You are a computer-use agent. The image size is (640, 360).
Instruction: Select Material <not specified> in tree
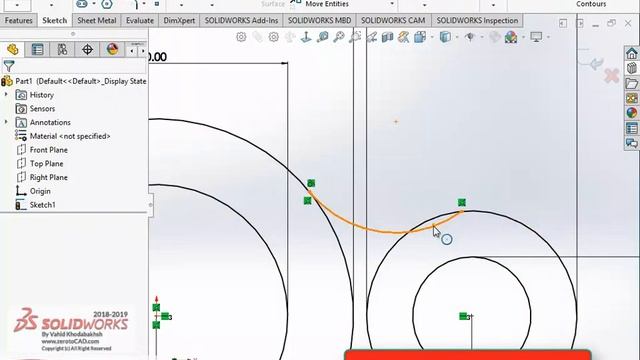click(x=62, y=136)
